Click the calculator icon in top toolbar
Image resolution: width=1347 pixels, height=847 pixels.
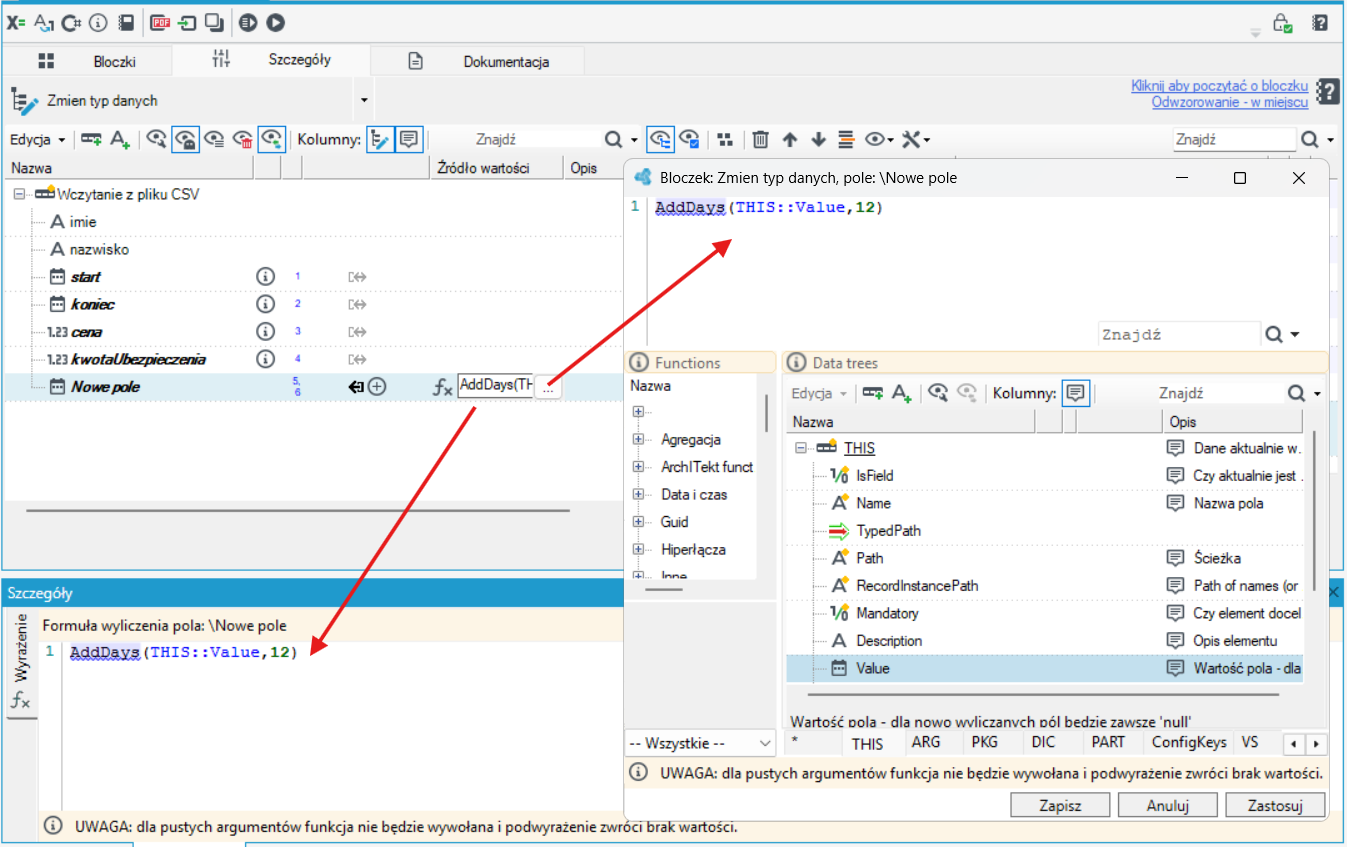126,21
